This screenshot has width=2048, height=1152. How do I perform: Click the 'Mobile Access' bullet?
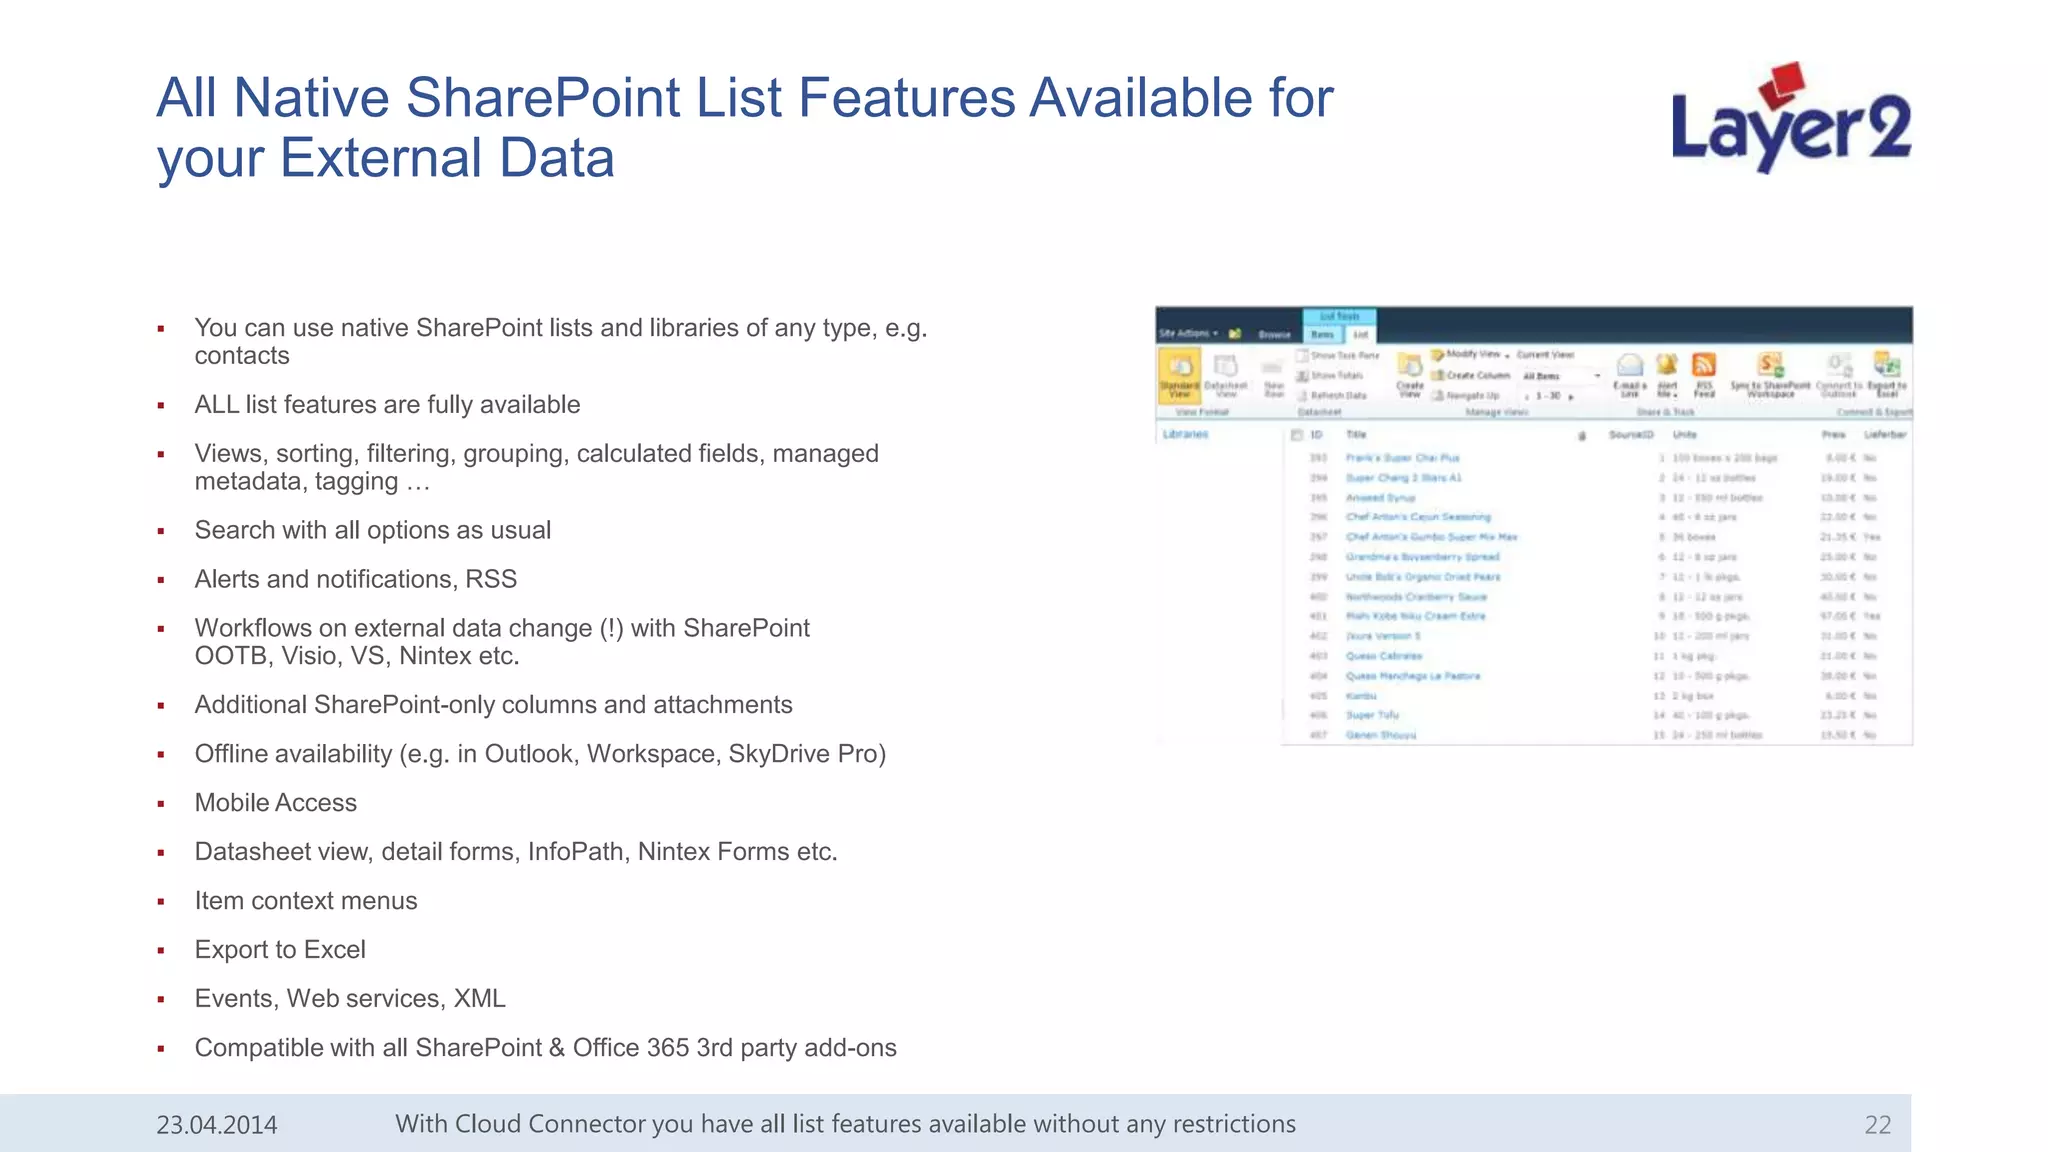pyautogui.click(x=275, y=802)
